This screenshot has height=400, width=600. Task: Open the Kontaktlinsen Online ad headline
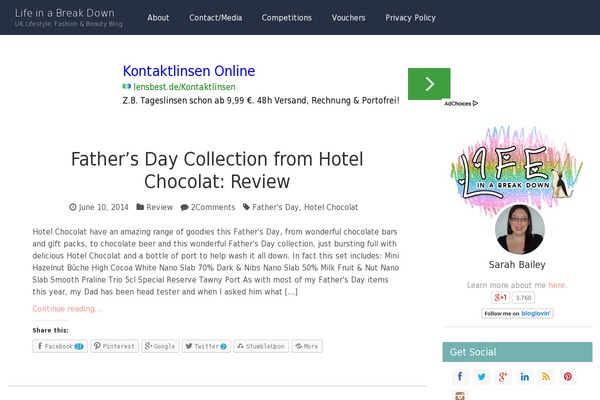click(x=189, y=71)
